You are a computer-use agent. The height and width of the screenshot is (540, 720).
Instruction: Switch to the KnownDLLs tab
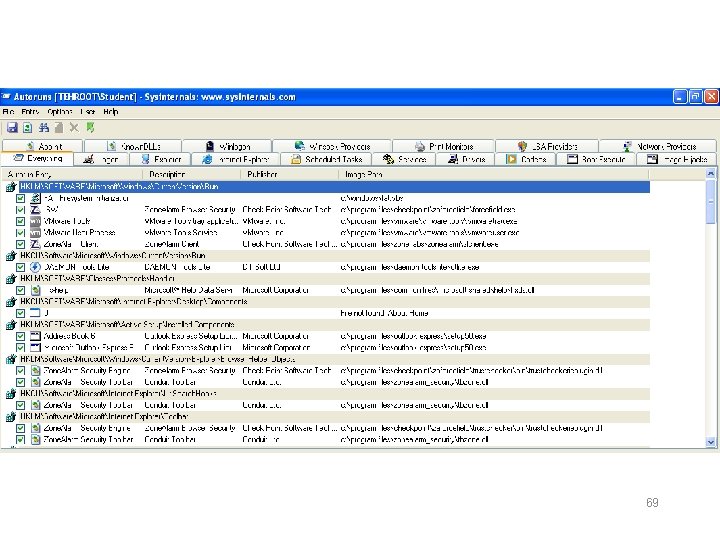(x=133, y=146)
